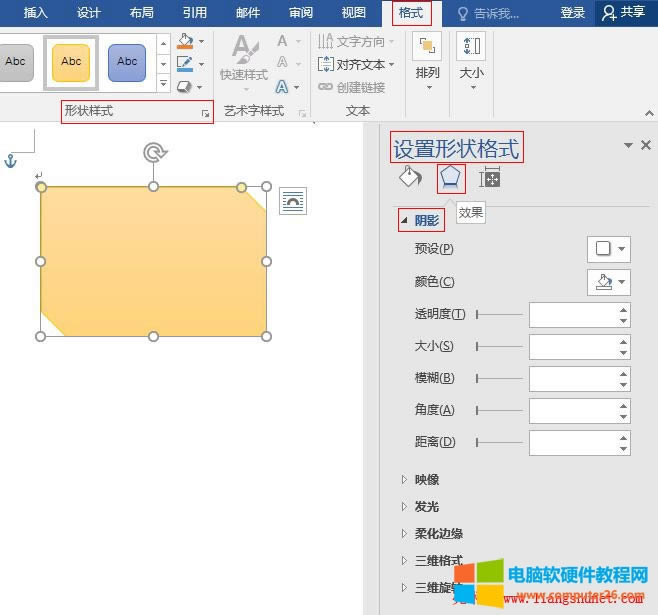Open the Fill & Line tab icon
The image size is (658, 615).
tap(410, 178)
